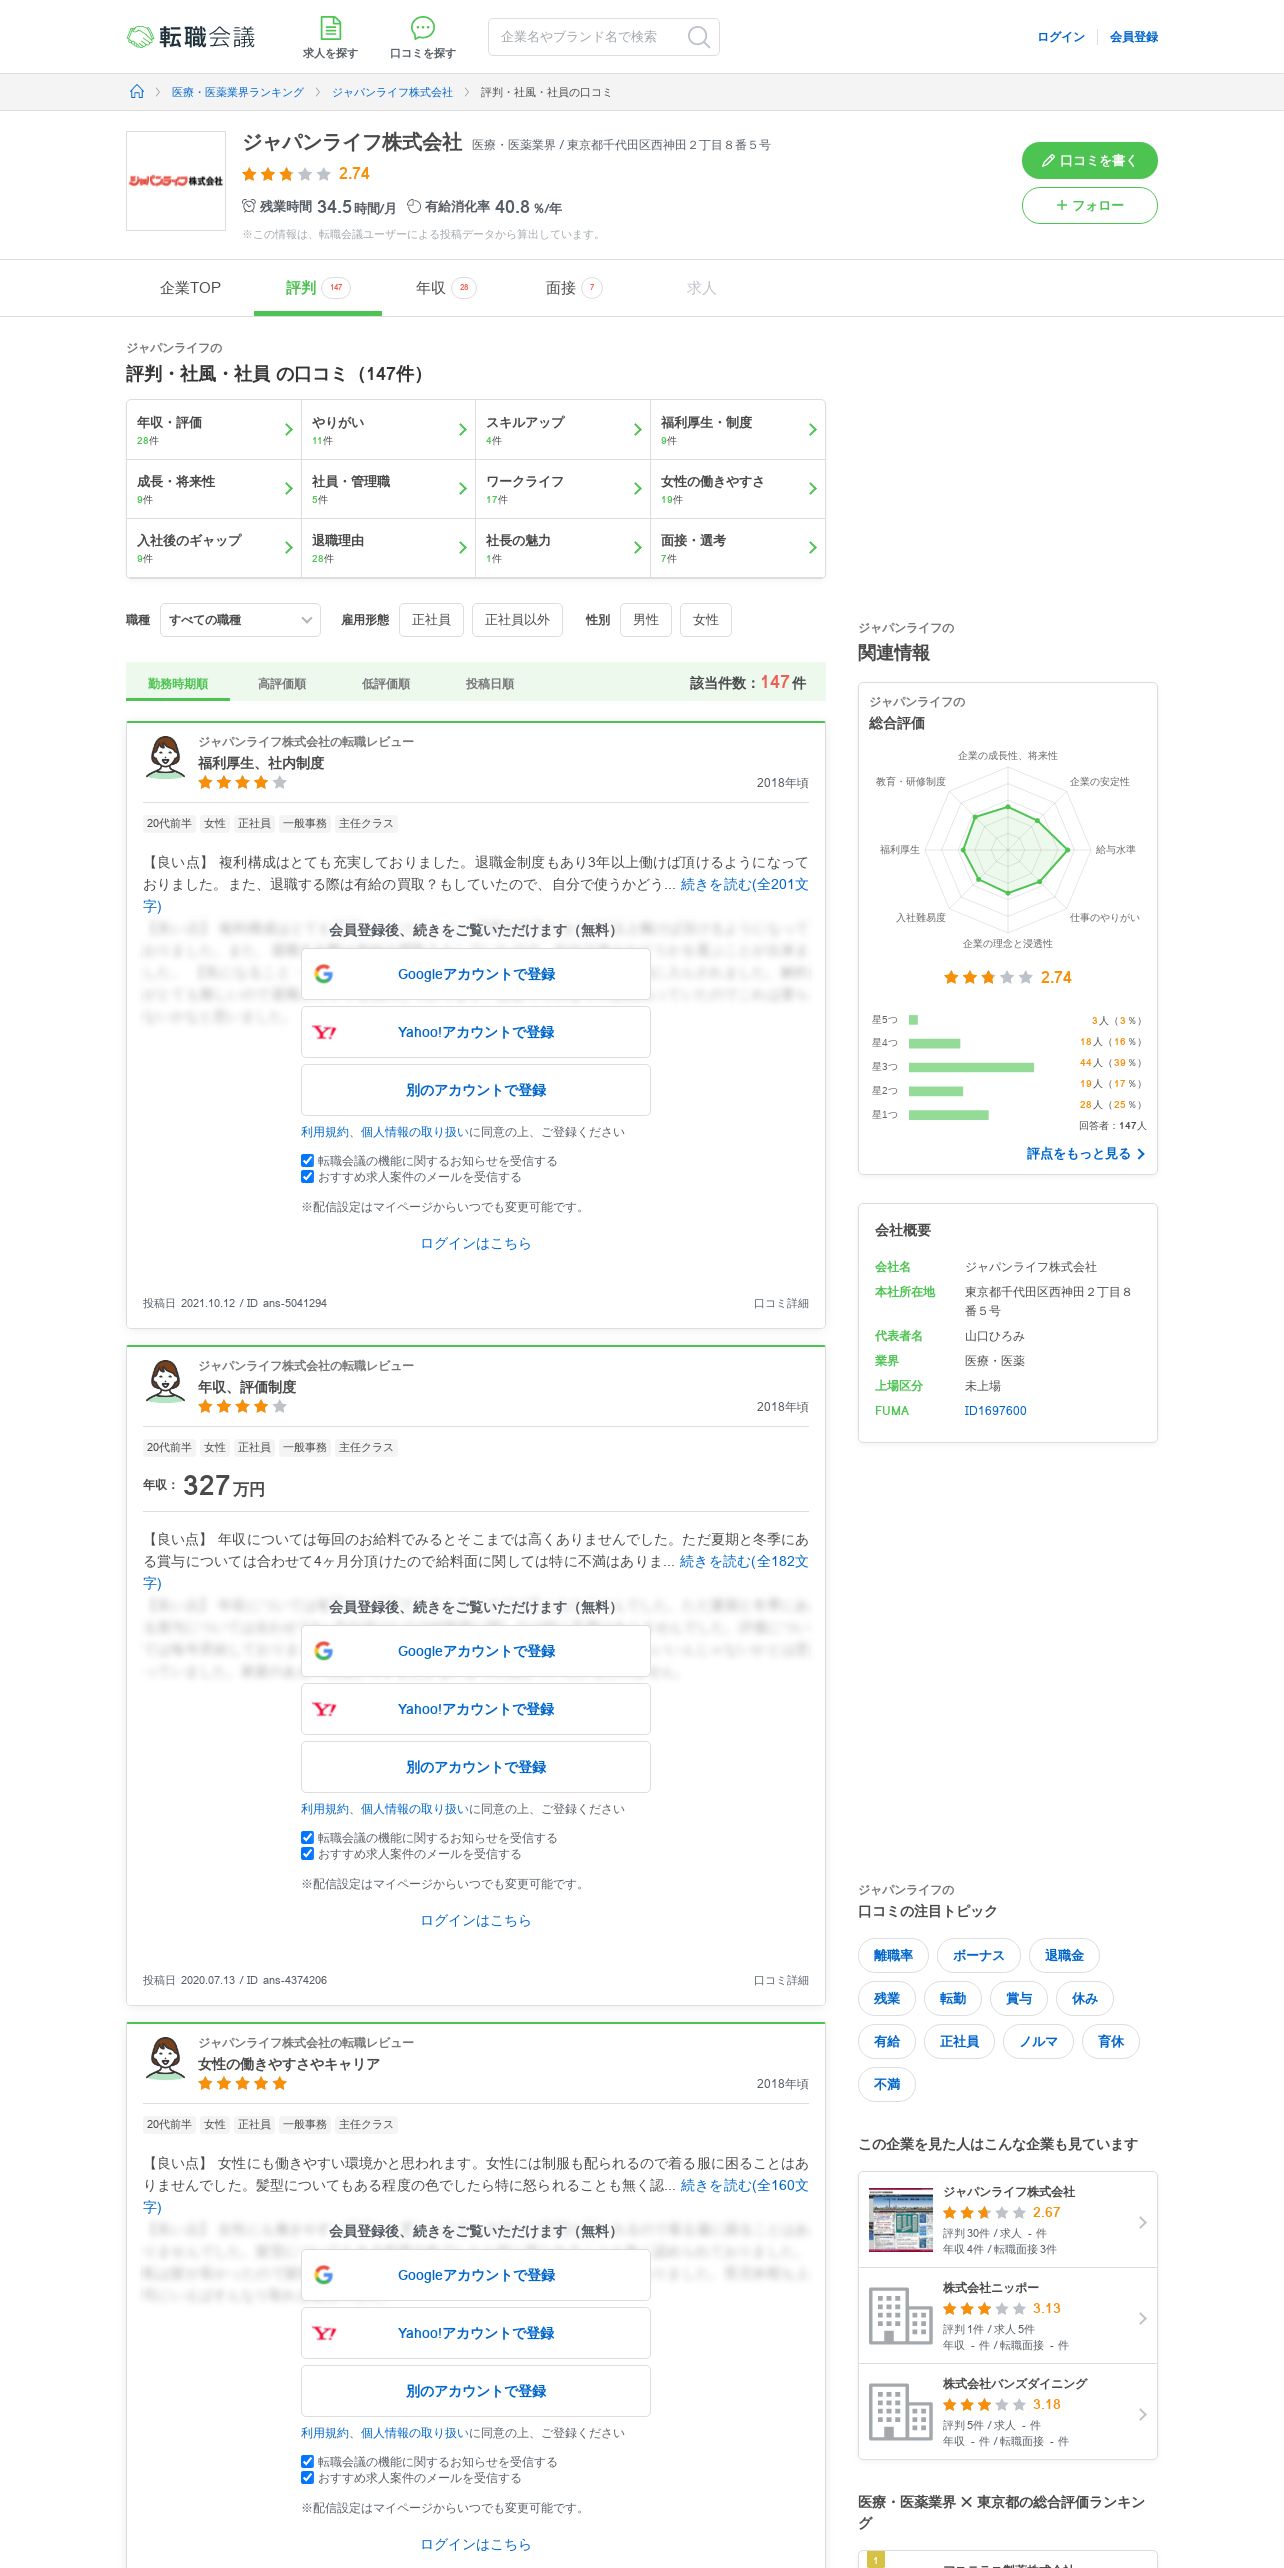This screenshot has width=1284, height=2568.
Task: Expand 女性の働きやすさ category
Action: pyautogui.click(x=738, y=489)
